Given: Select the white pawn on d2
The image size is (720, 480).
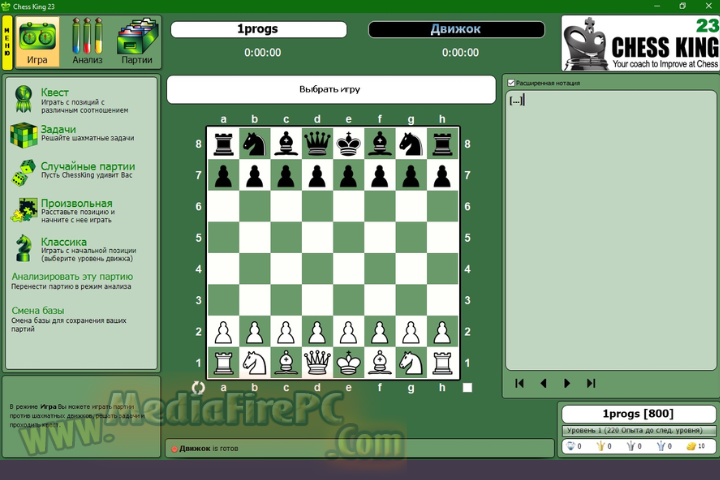Looking at the screenshot, I should pos(317,332).
